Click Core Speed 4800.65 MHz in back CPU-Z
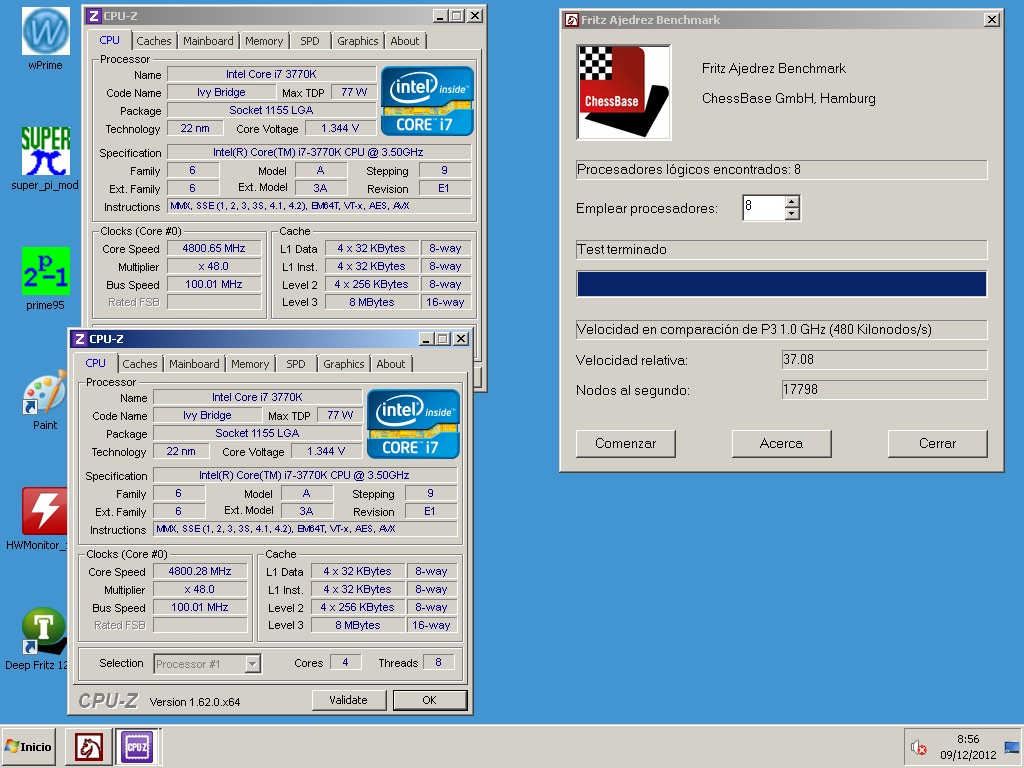 click(x=214, y=248)
